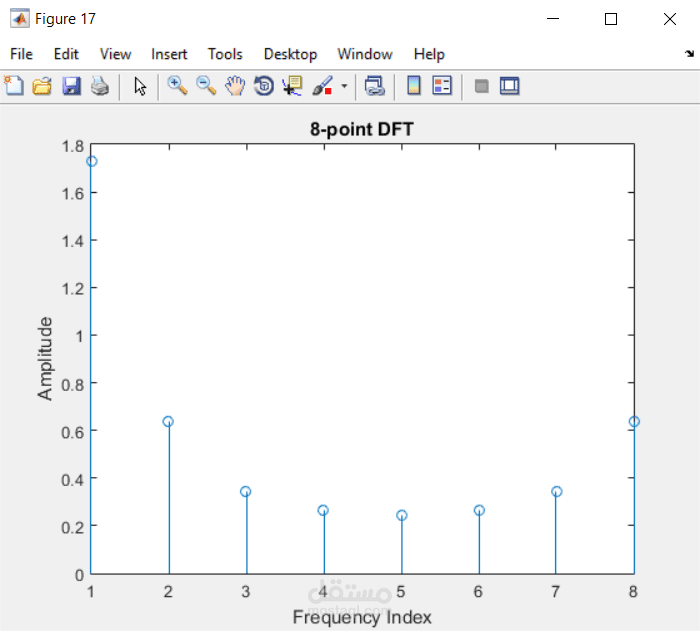Open the Window menu
700x631 pixels.
(365, 54)
